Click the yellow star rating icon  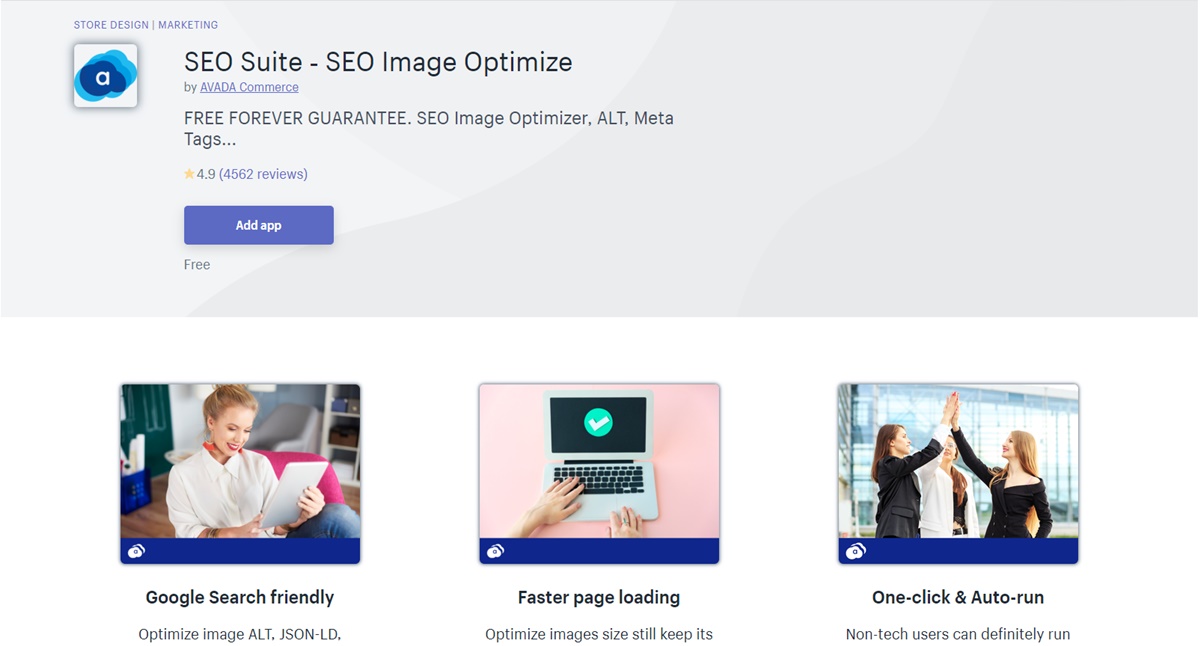pyautogui.click(x=189, y=174)
